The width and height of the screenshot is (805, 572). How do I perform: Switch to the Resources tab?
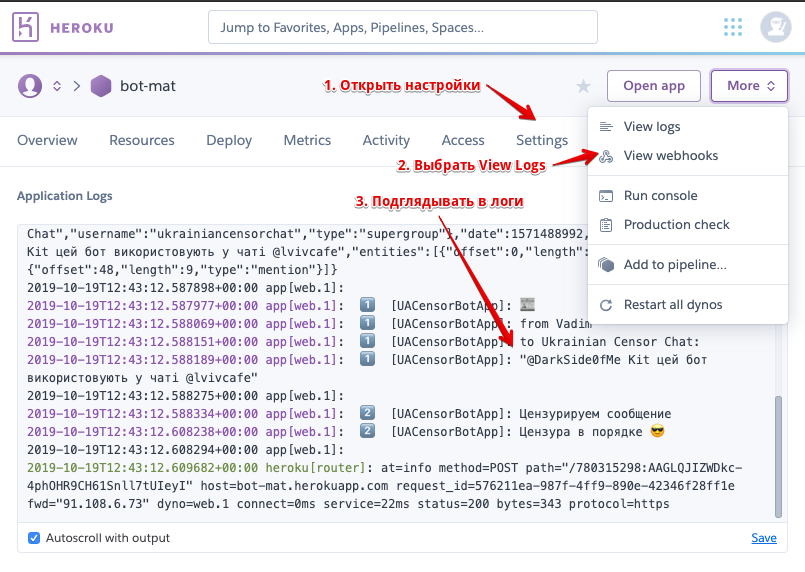pos(142,140)
